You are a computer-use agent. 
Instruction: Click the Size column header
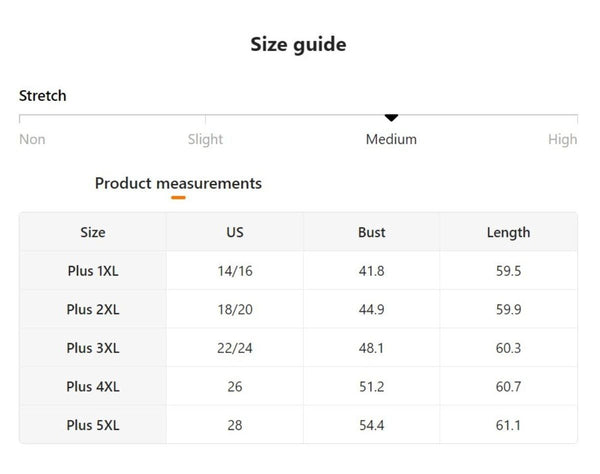pyautogui.click(x=93, y=232)
